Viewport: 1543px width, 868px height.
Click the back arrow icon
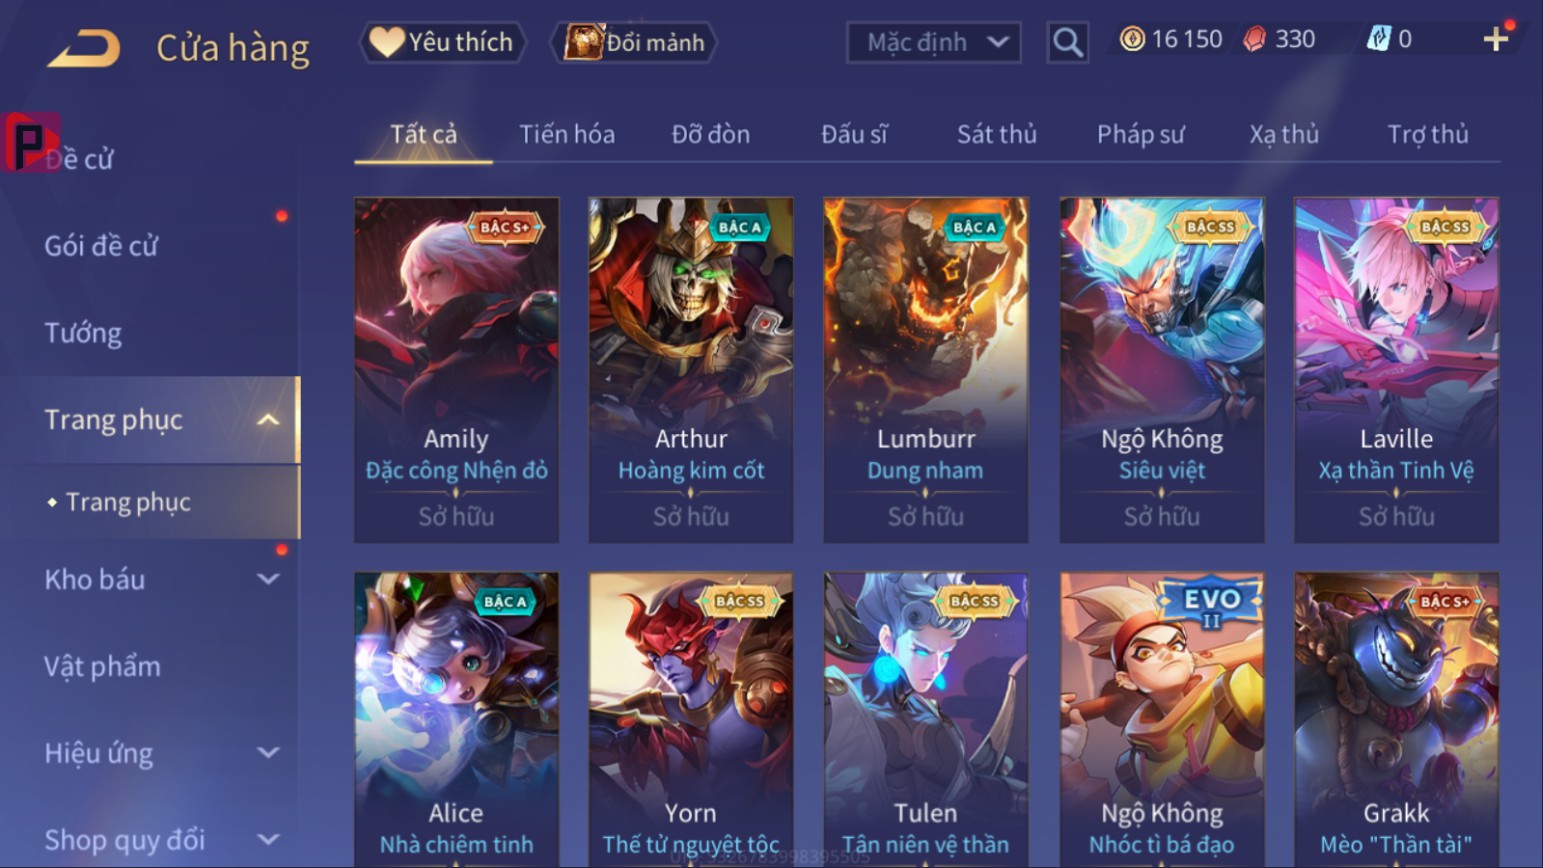tap(84, 47)
